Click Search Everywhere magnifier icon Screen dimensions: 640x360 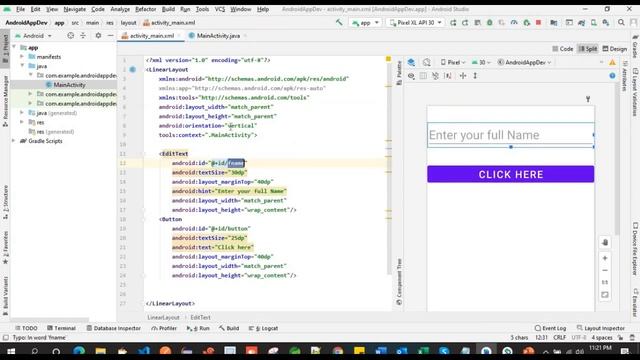pos(621,23)
